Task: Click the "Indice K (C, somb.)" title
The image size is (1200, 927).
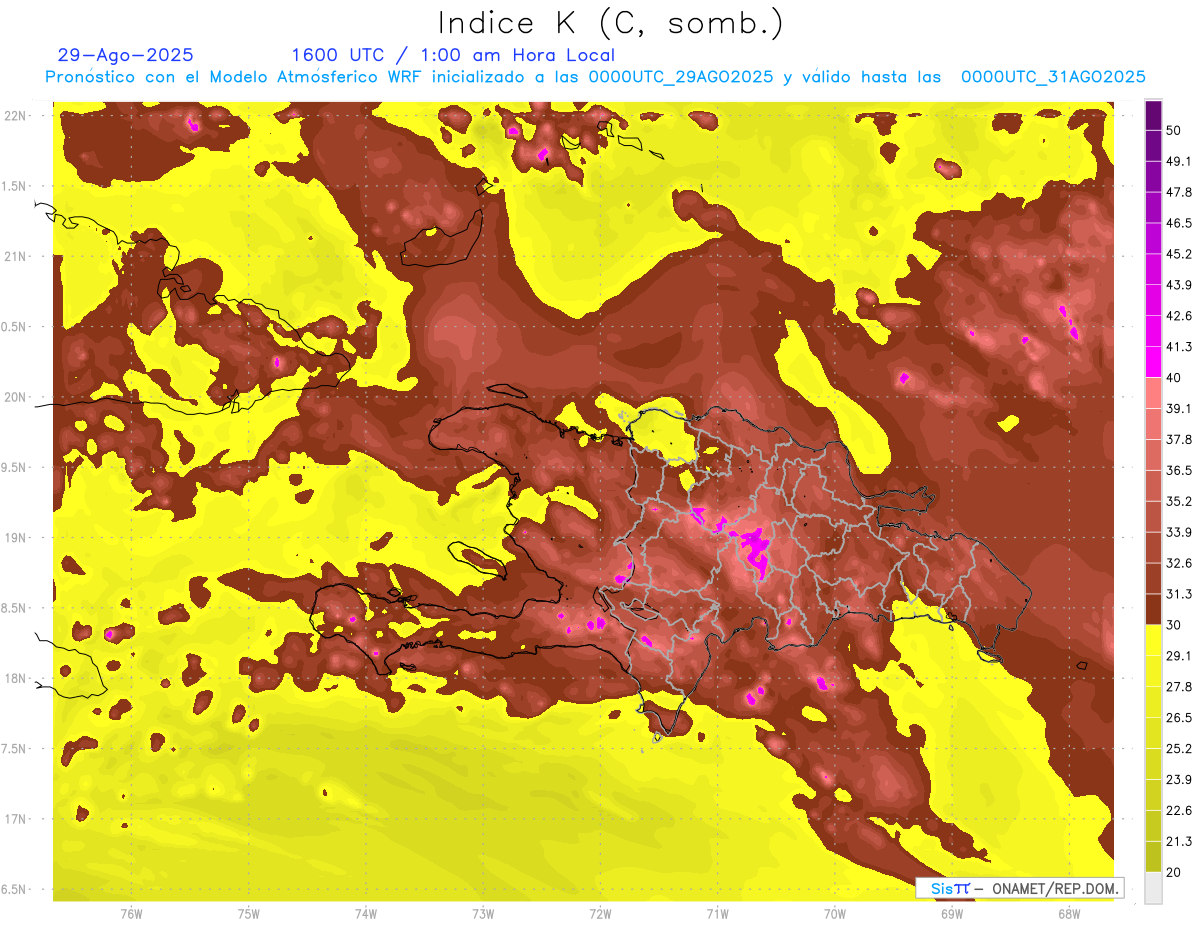Action: [610, 23]
